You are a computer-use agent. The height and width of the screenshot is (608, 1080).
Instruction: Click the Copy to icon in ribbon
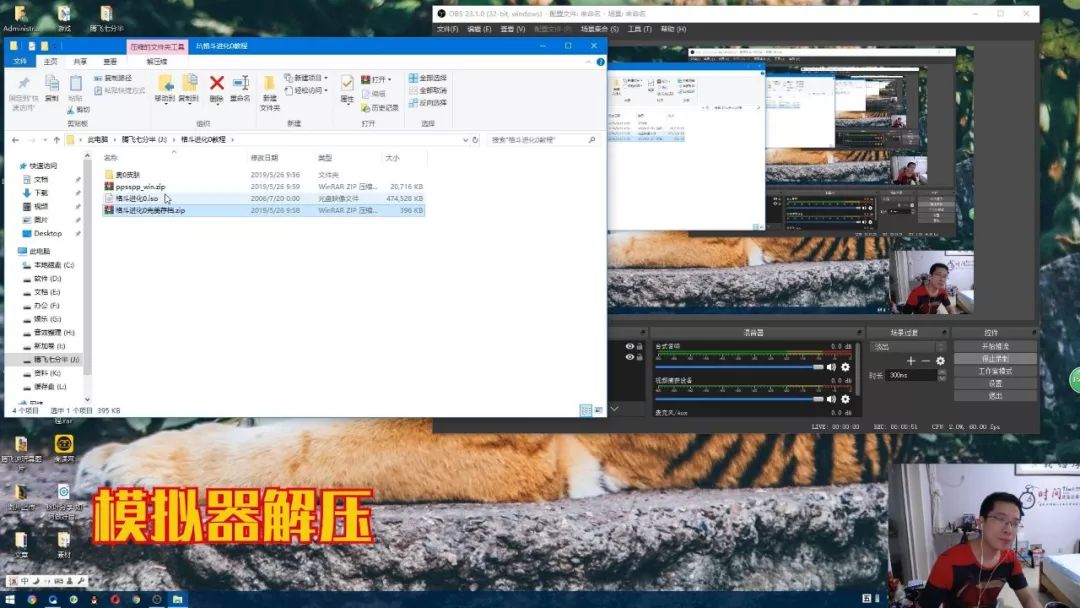click(189, 83)
